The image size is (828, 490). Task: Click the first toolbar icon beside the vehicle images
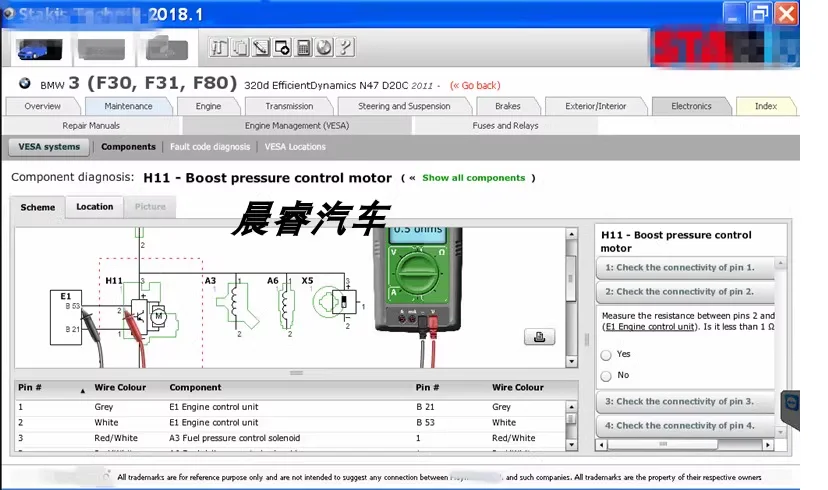219,47
